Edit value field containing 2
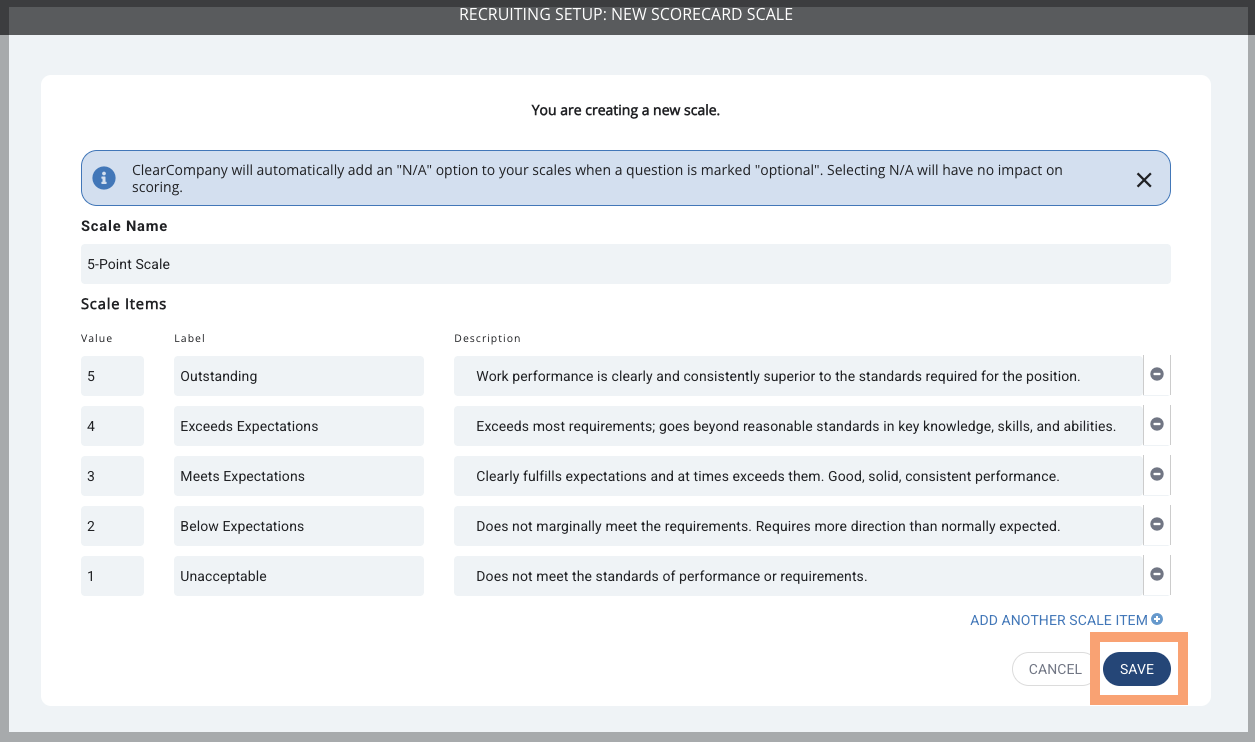 click(112, 526)
